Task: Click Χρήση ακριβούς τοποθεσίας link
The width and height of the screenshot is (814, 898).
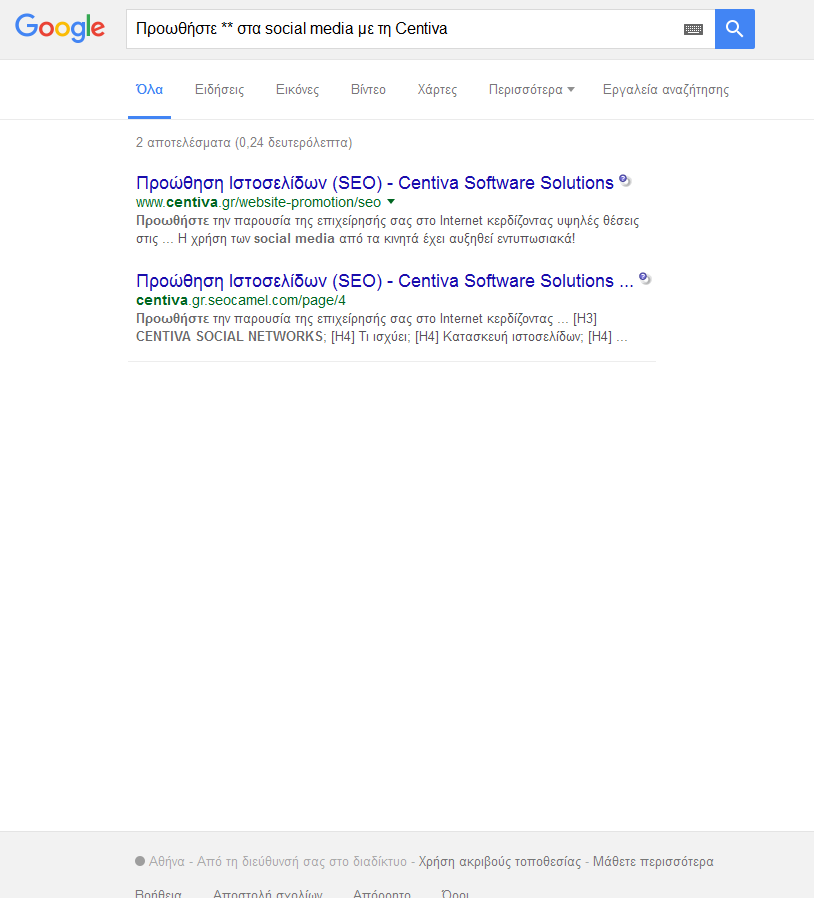Action: [500, 861]
